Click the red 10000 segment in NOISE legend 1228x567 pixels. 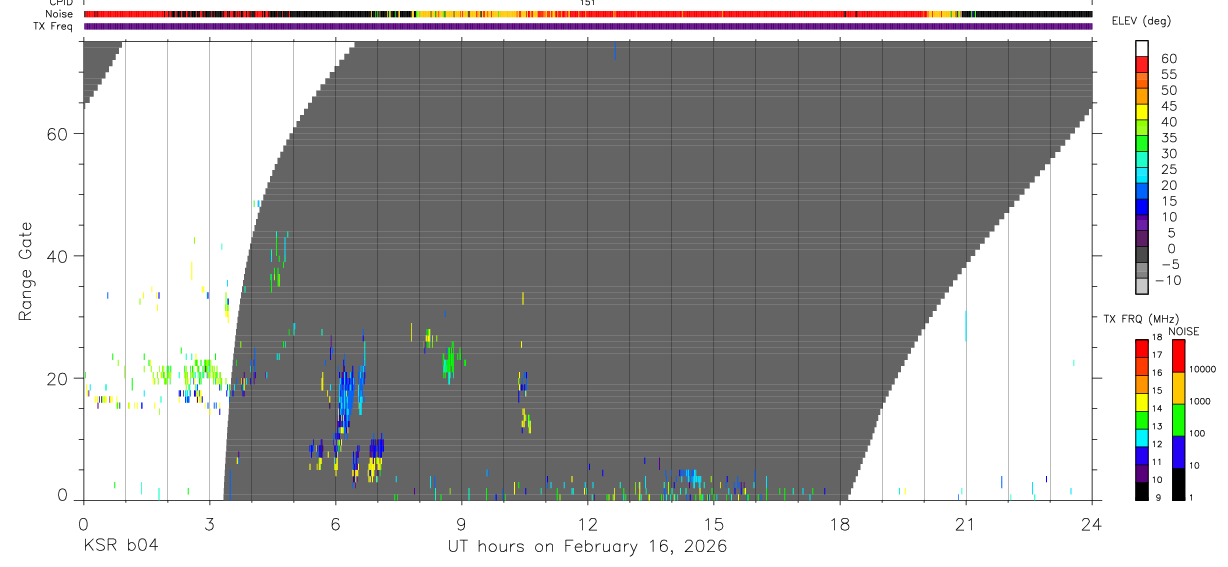(1178, 356)
